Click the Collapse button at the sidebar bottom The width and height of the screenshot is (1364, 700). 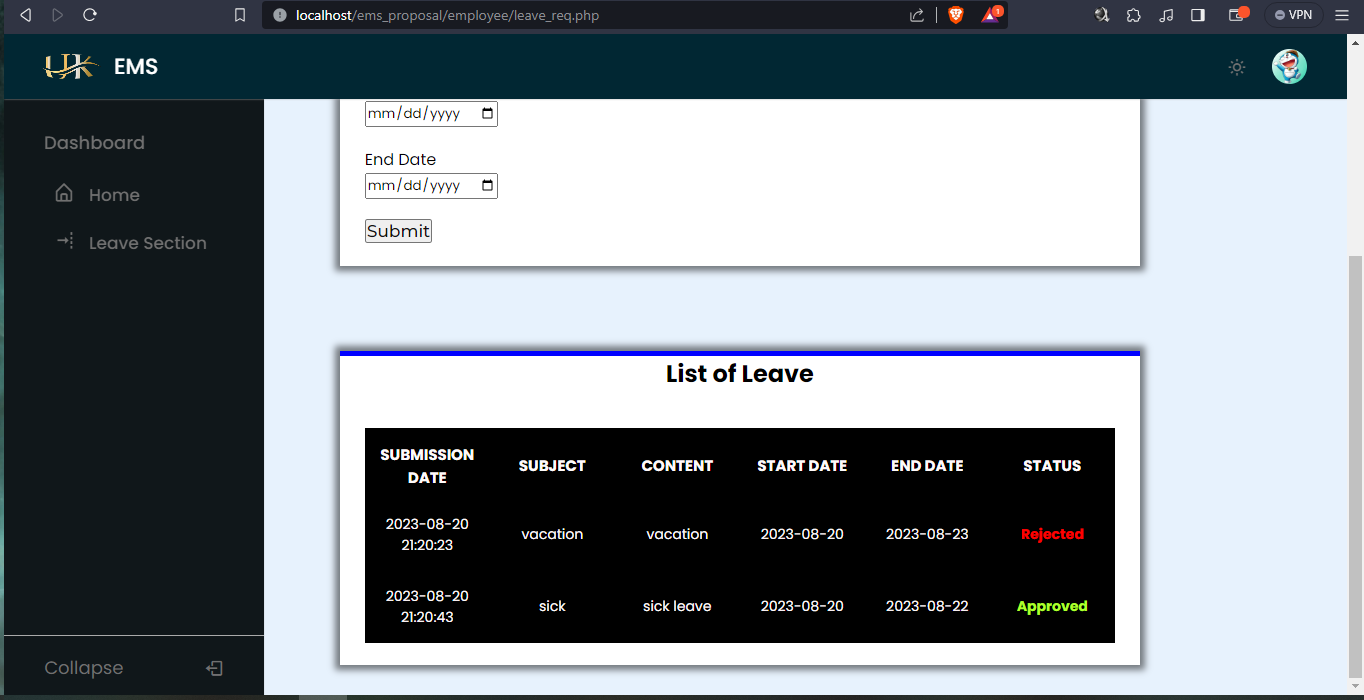[83, 667]
